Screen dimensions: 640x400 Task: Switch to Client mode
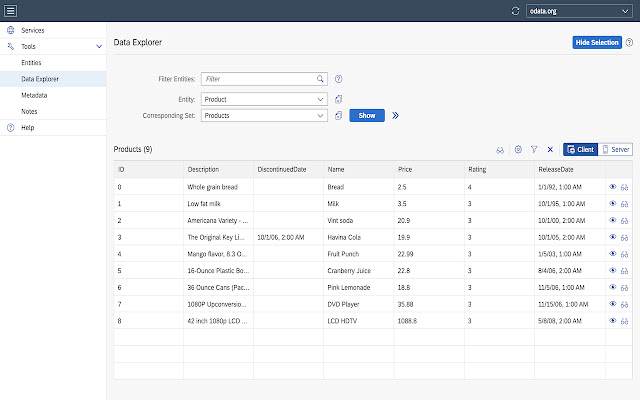coord(580,149)
